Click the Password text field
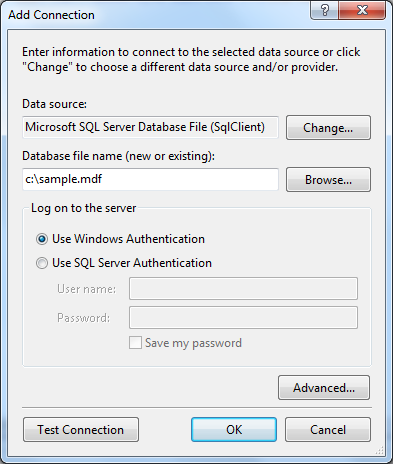Screen dimensions: 393x464 pos(243,318)
